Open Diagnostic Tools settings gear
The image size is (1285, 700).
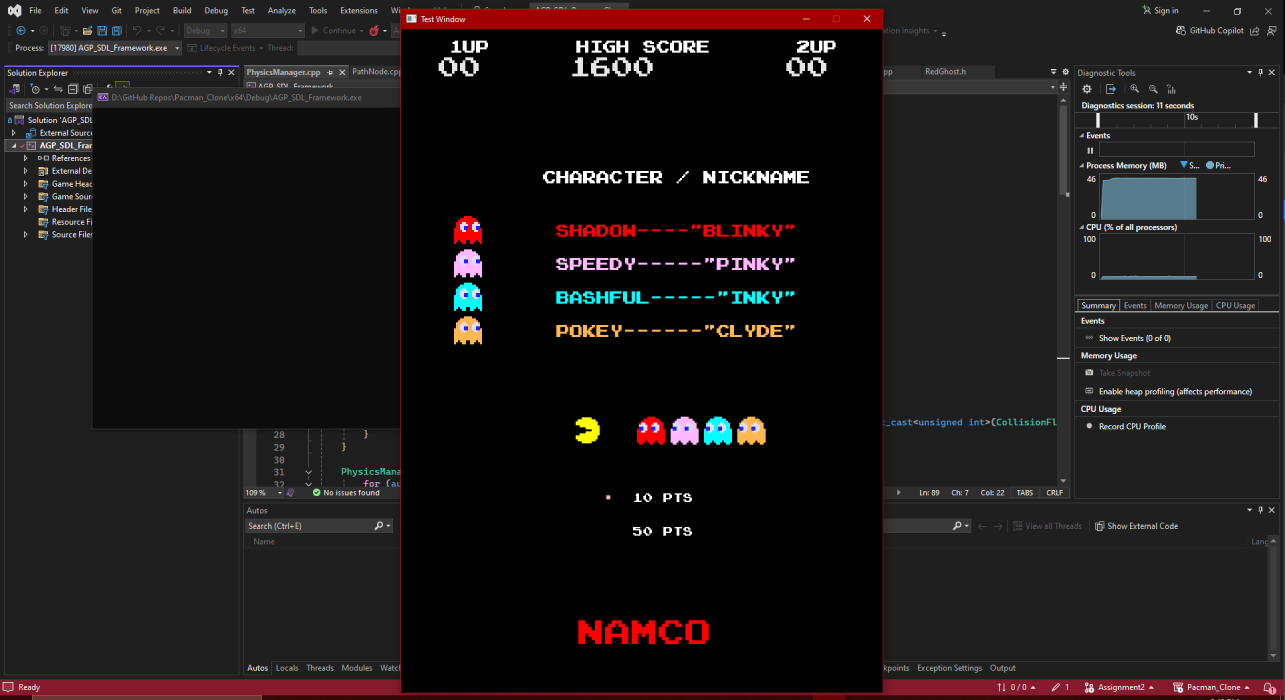[x=1087, y=89]
